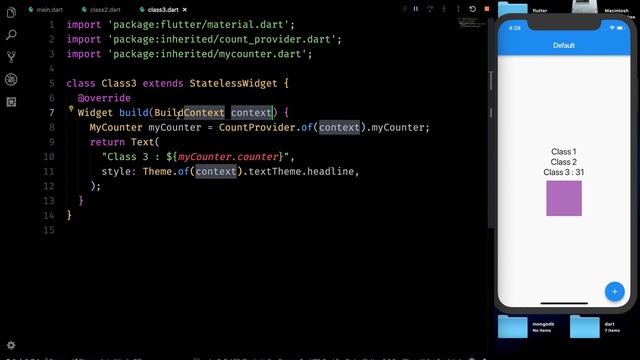Click 'MyCounter' type on line 8
640x360 pixels.
point(116,128)
